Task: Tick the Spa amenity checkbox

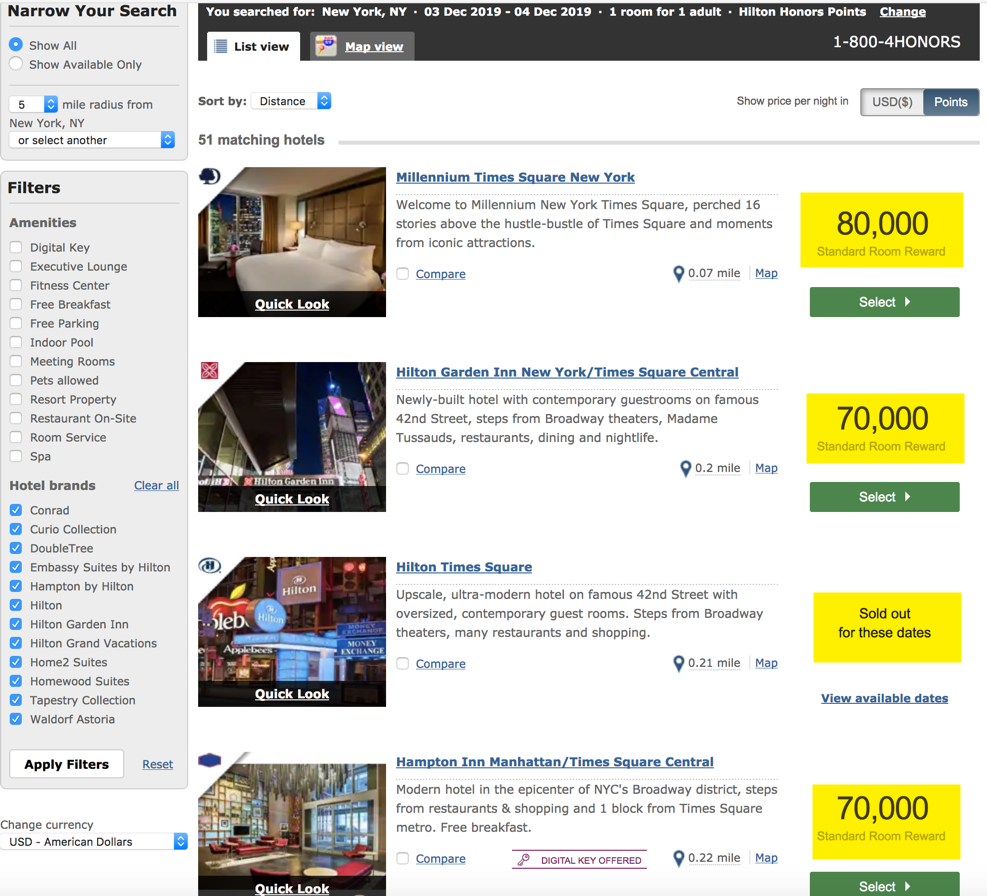Action: (16, 457)
